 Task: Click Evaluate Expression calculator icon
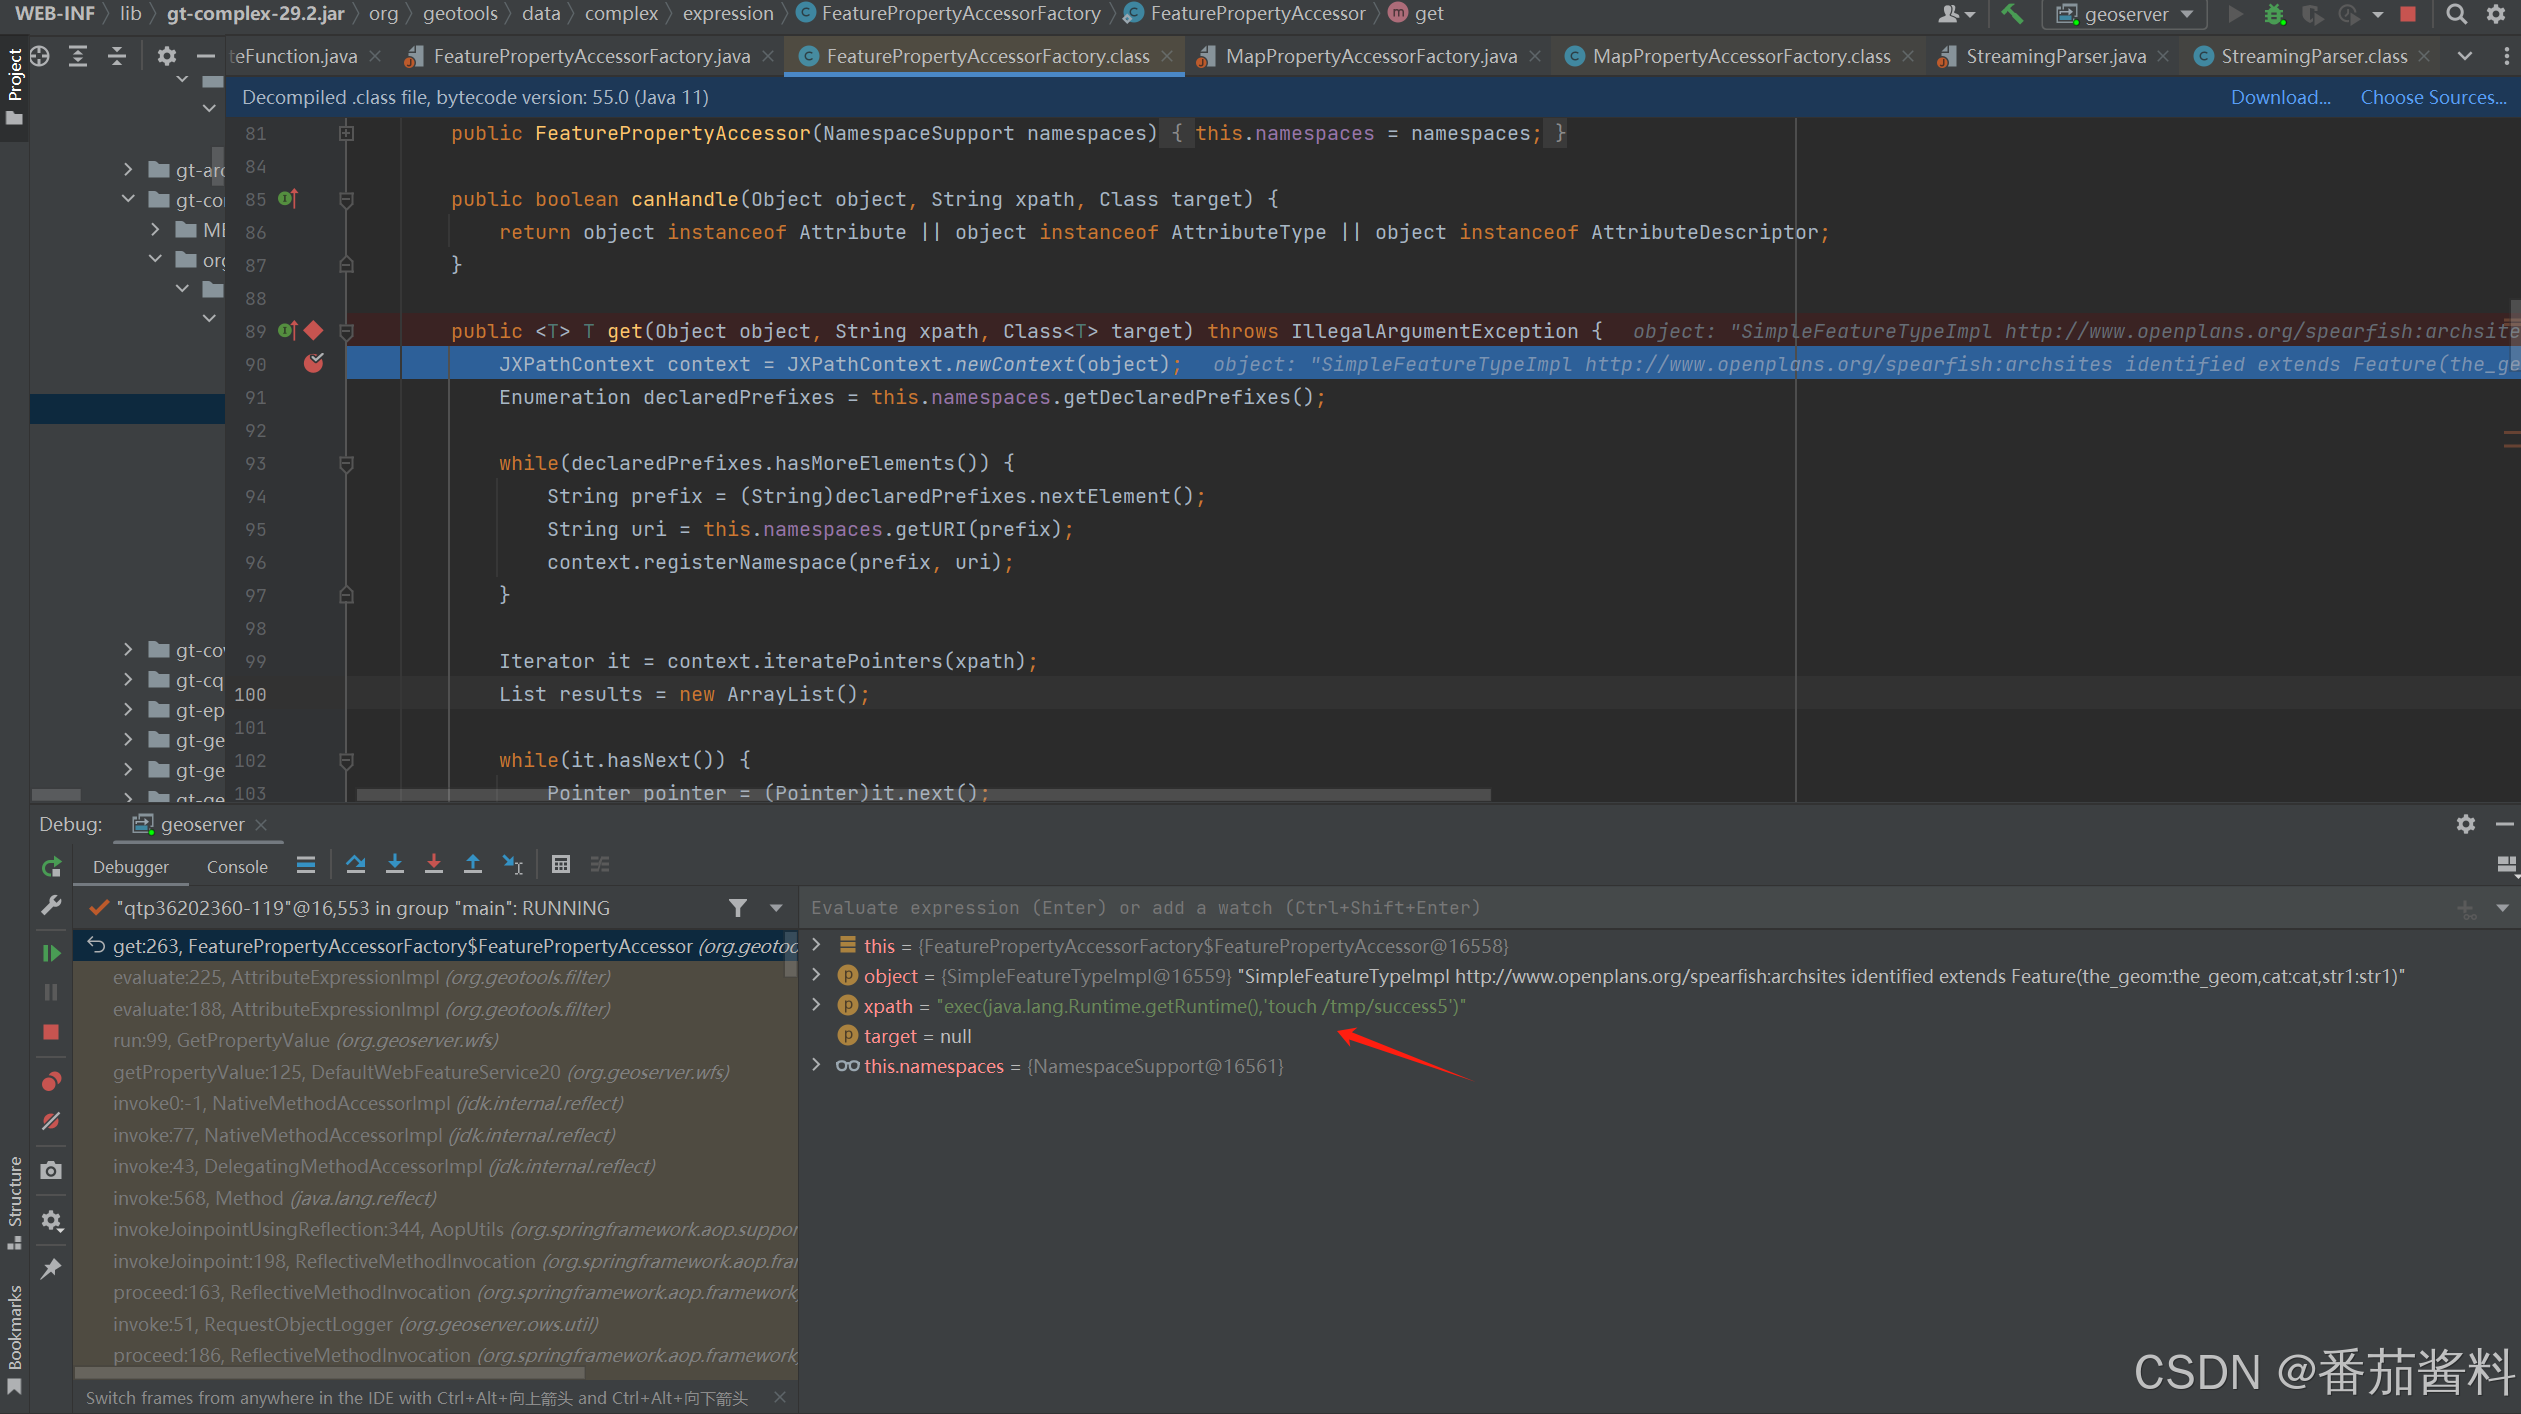tap(561, 864)
